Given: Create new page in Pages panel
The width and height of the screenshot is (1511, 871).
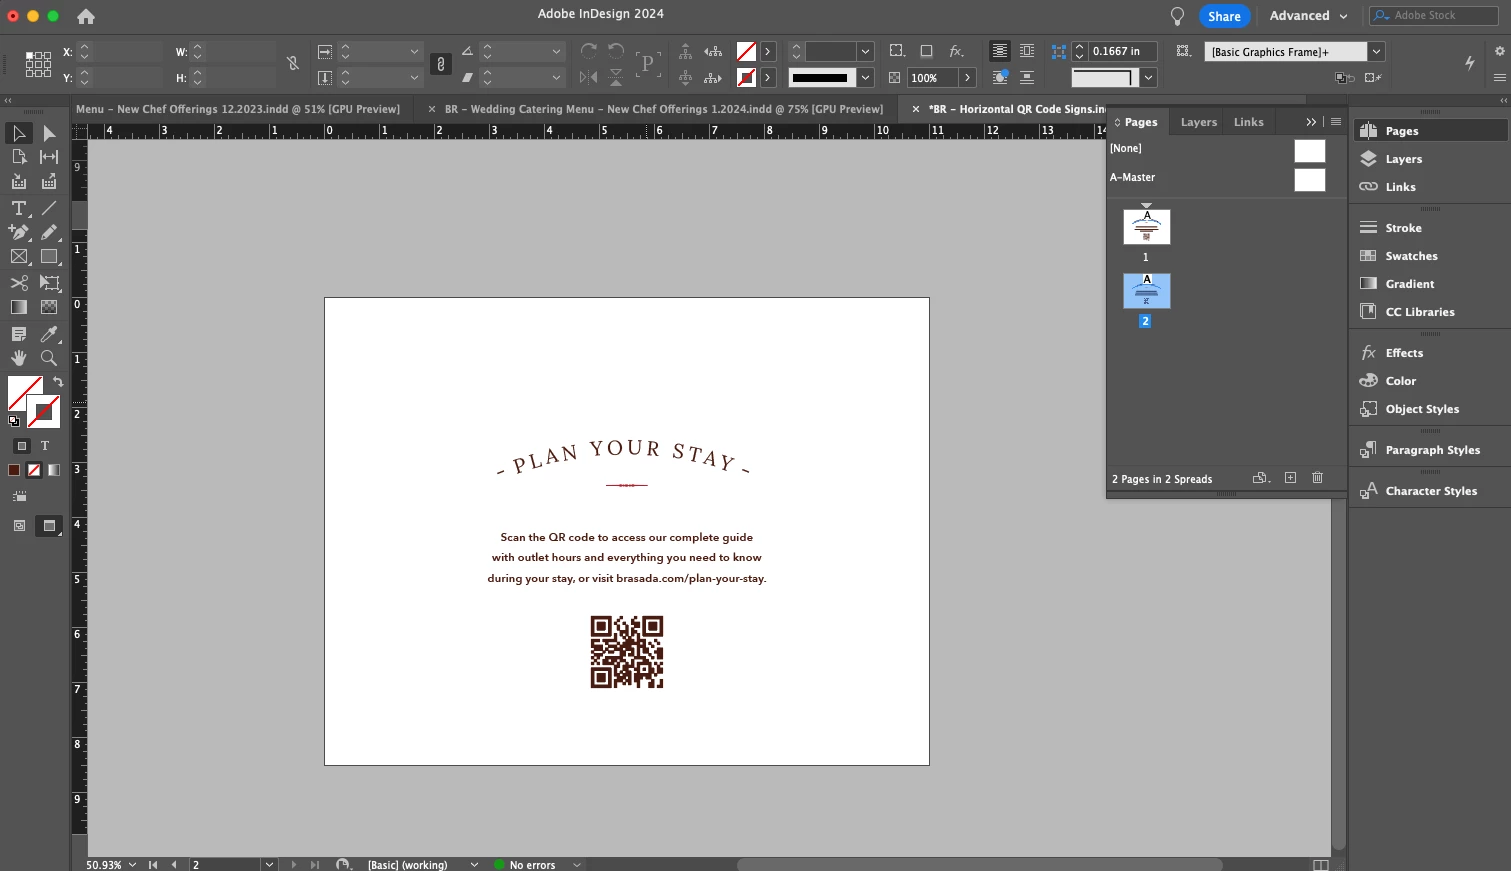Looking at the screenshot, I should (1290, 478).
